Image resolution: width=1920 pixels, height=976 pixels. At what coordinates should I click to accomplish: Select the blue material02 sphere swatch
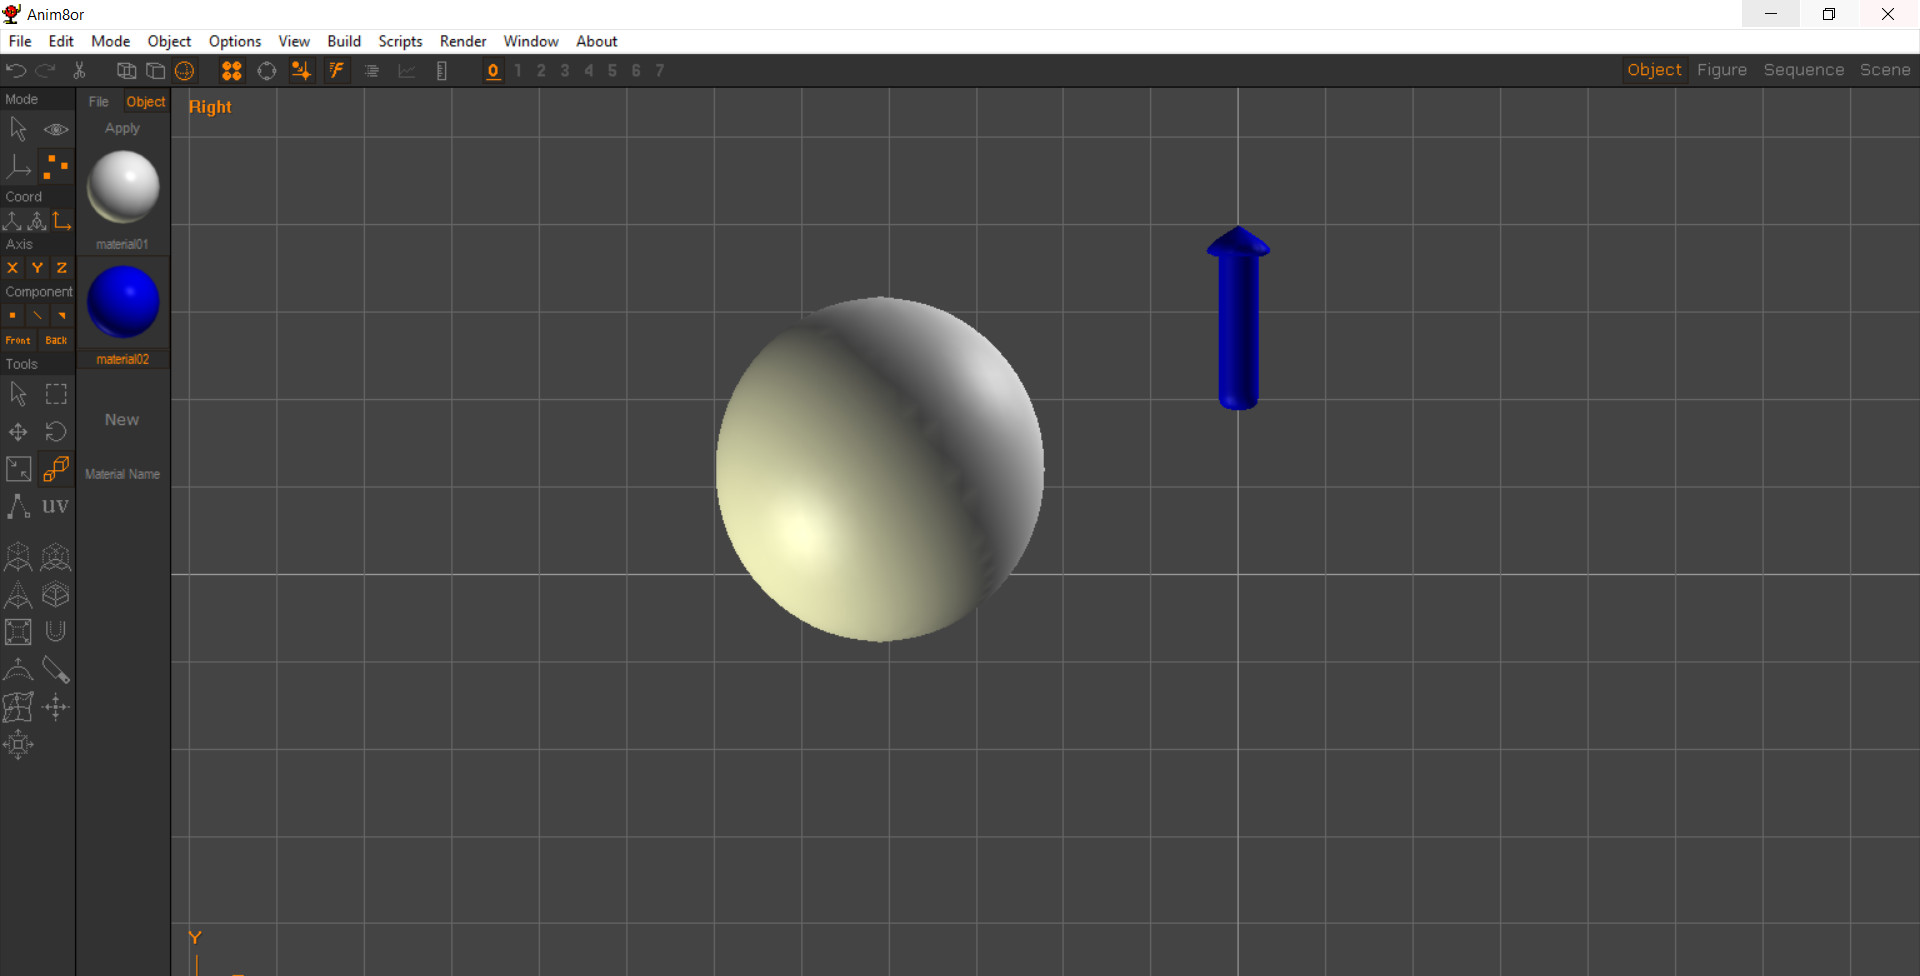pos(123,301)
